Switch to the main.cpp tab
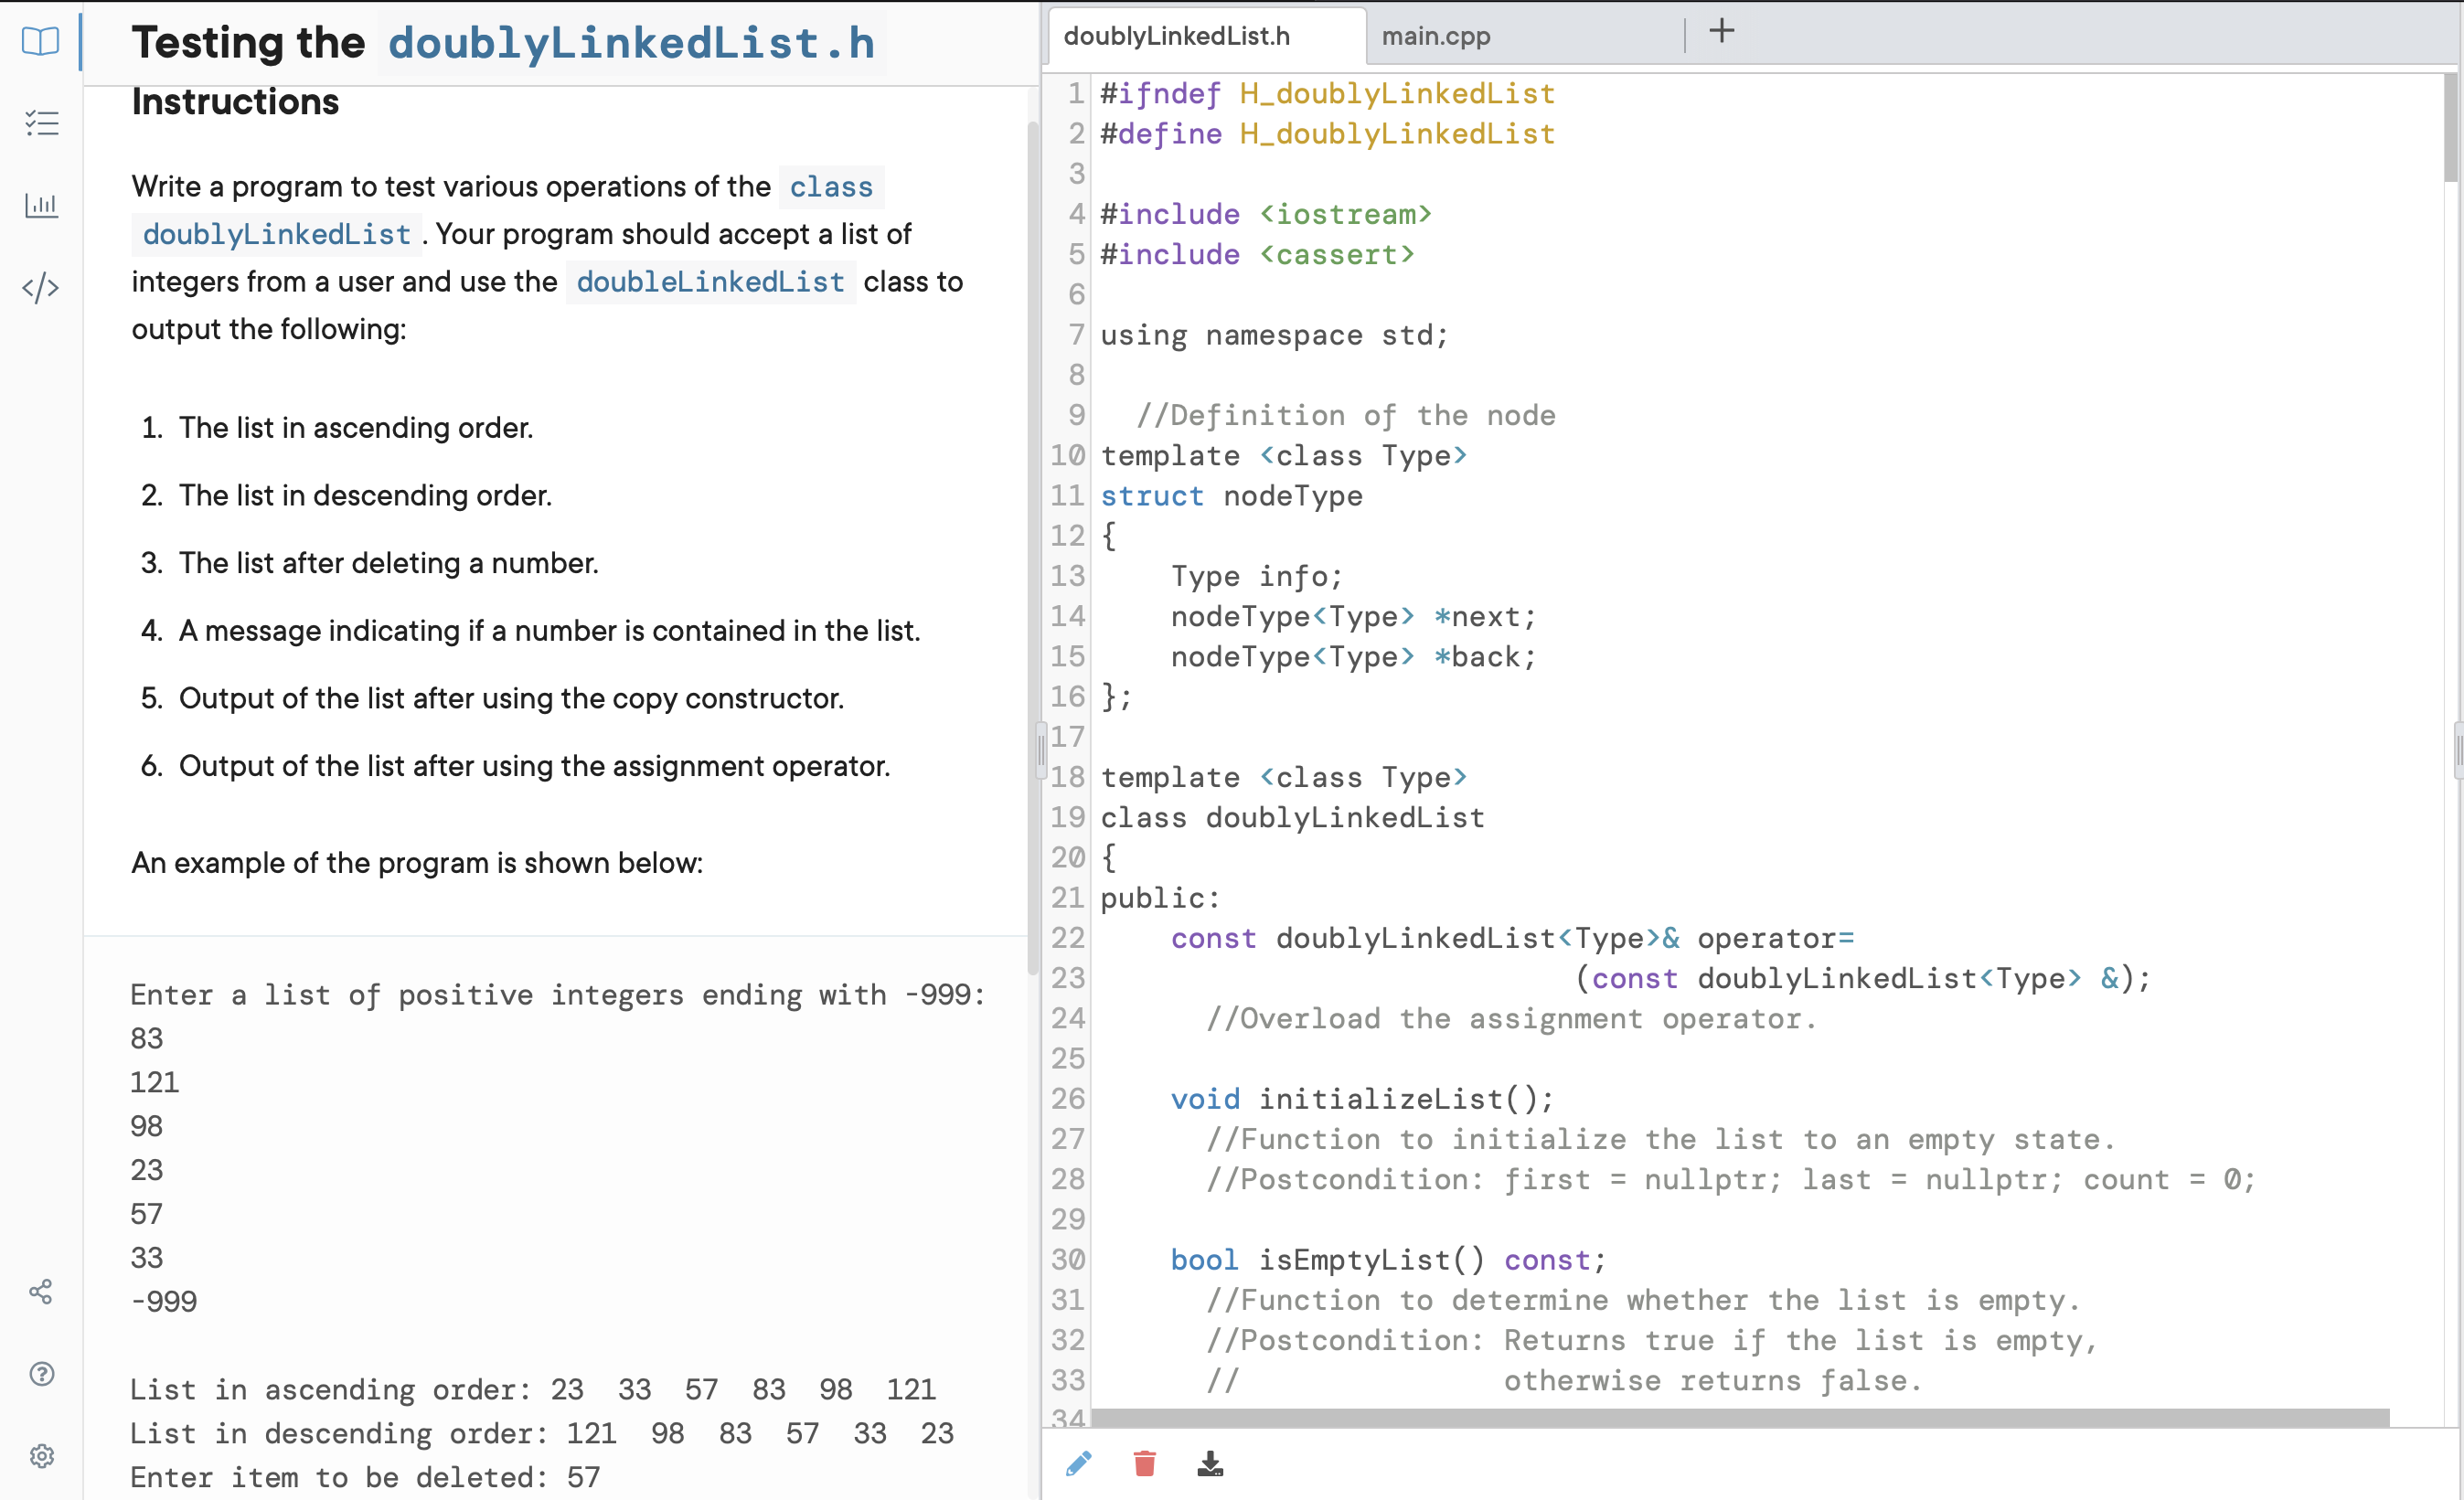 point(1435,35)
